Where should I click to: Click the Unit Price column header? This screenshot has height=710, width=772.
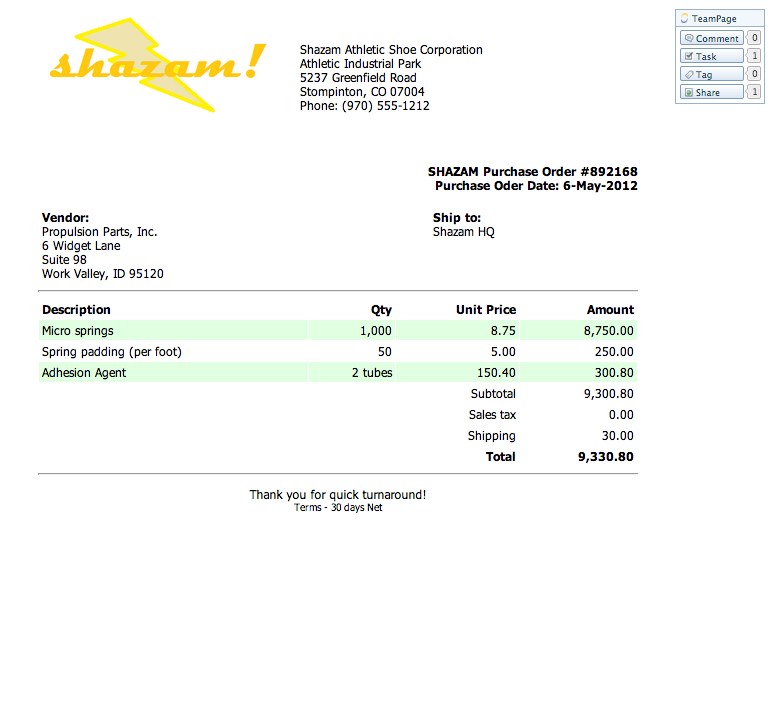tap(486, 310)
